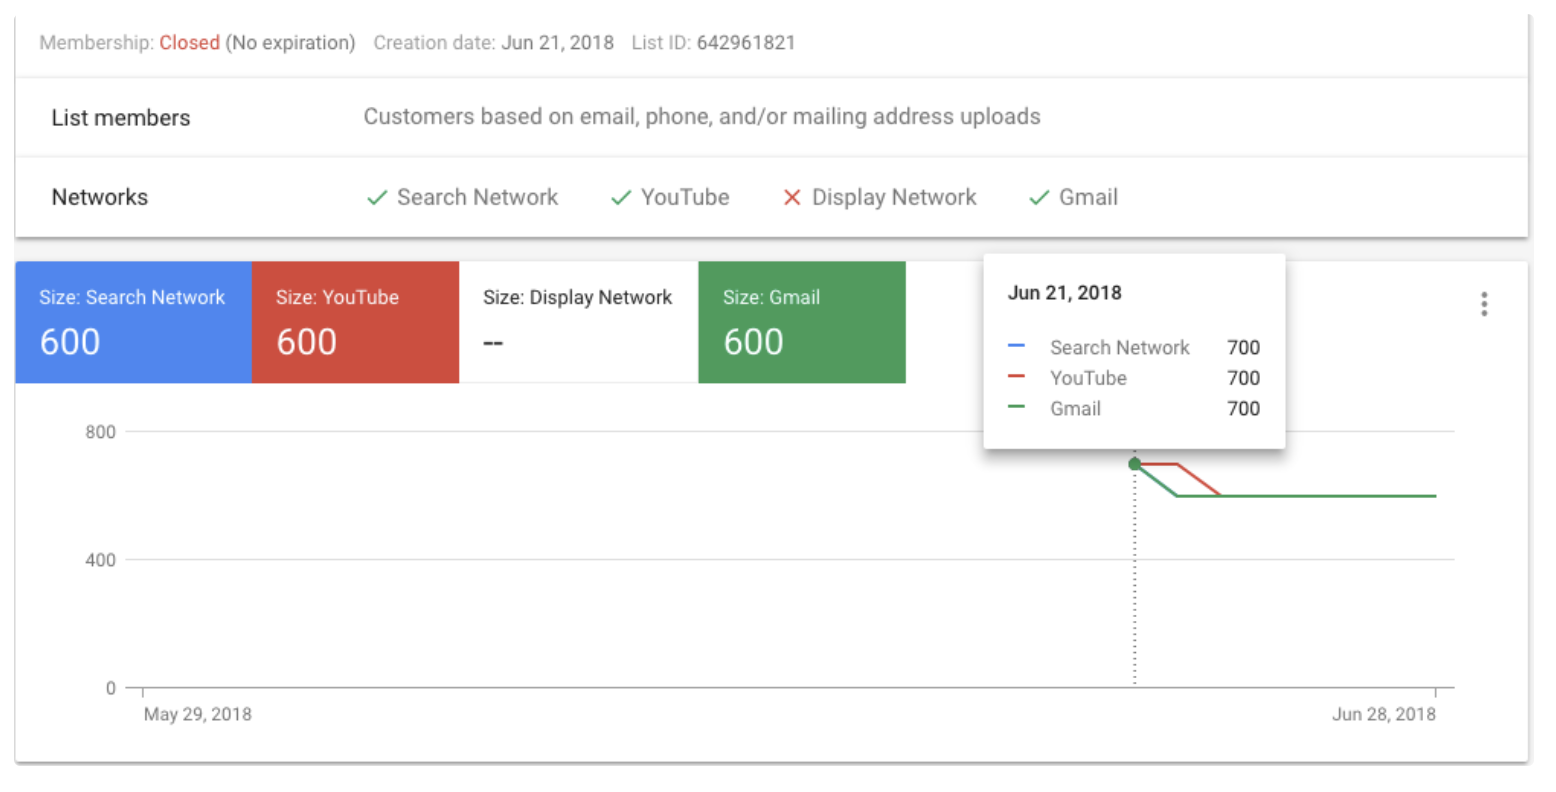This screenshot has width=1556, height=792.
Task: Open the three-dot chart options menu
Action: coord(1484,304)
